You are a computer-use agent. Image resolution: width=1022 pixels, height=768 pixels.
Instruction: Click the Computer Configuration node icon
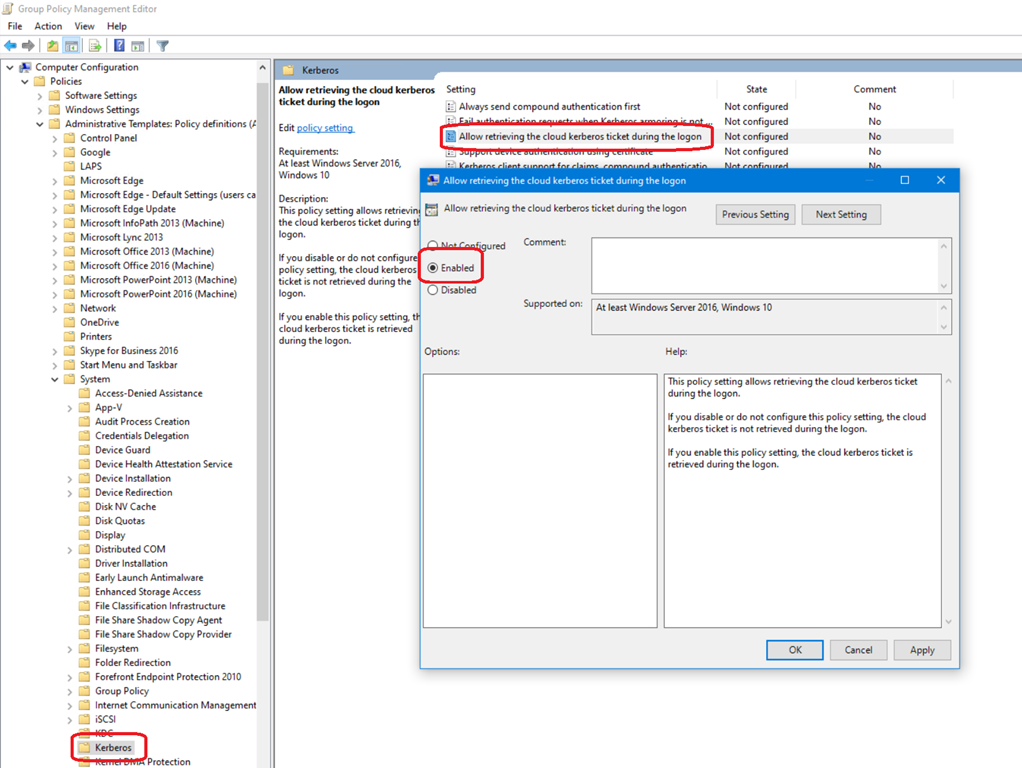tap(25, 67)
